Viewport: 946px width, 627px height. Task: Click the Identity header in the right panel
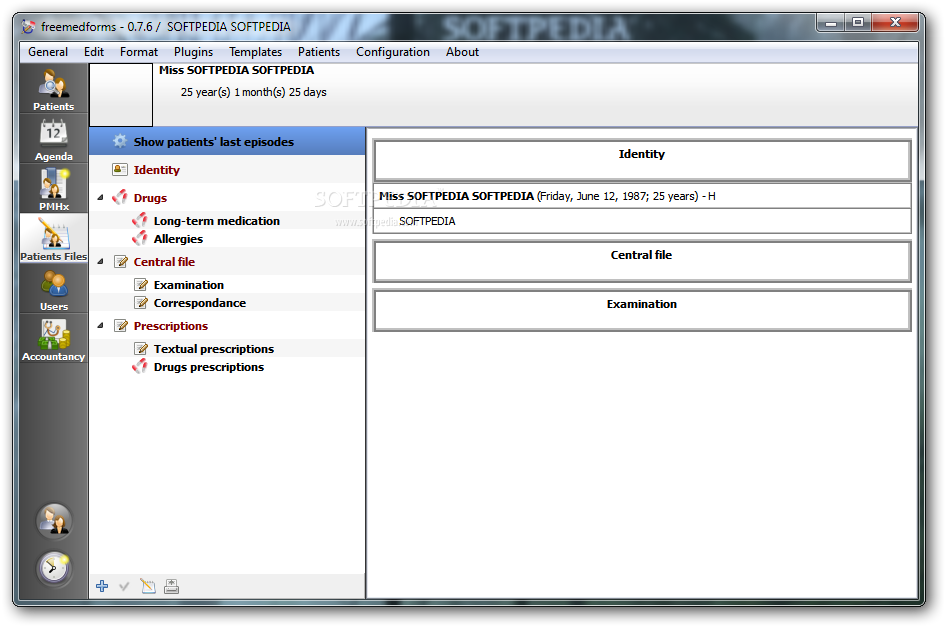[x=642, y=160]
